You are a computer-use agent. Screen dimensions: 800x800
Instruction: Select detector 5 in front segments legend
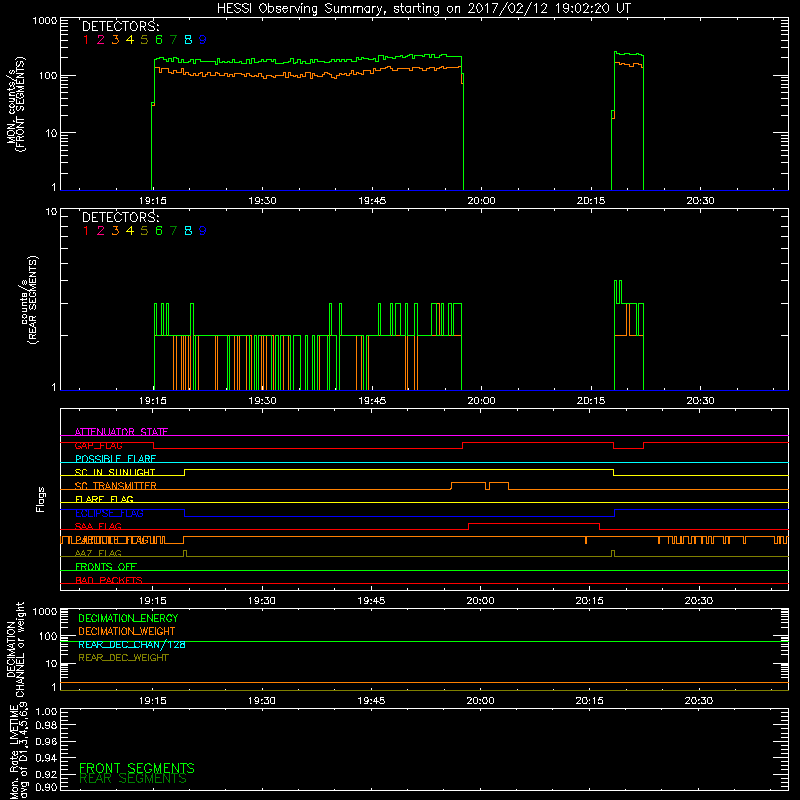tap(144, 40)
